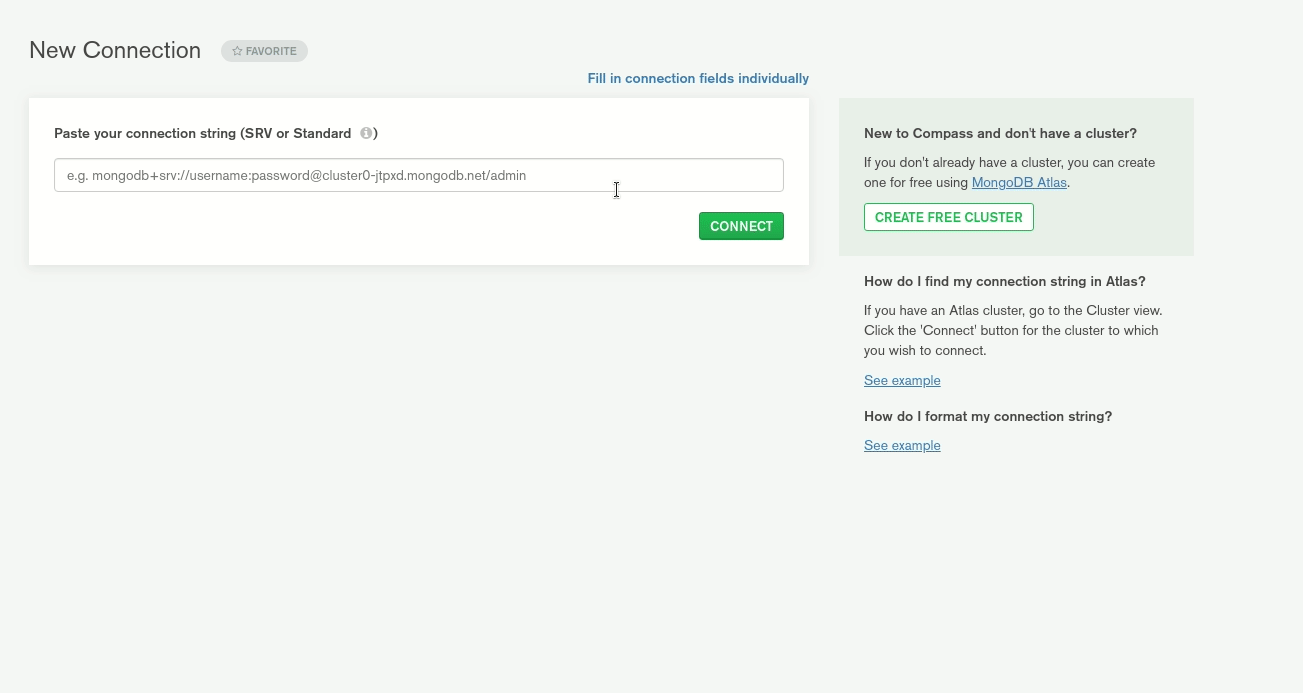1303x693 pixels.
Task: Click the CREATE FREE CLUSTER button
Action: [948, 217]
